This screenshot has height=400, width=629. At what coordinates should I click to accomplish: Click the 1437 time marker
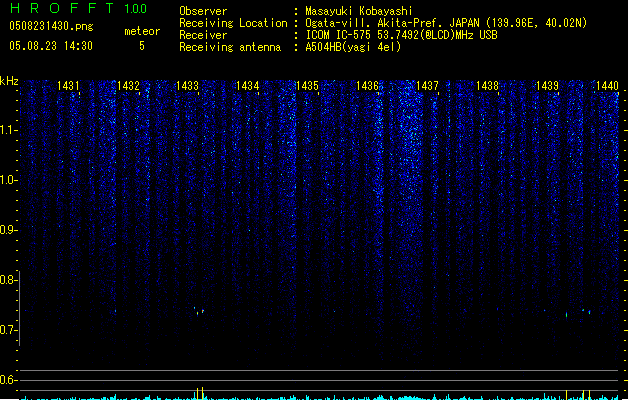(x=427, y=86)
